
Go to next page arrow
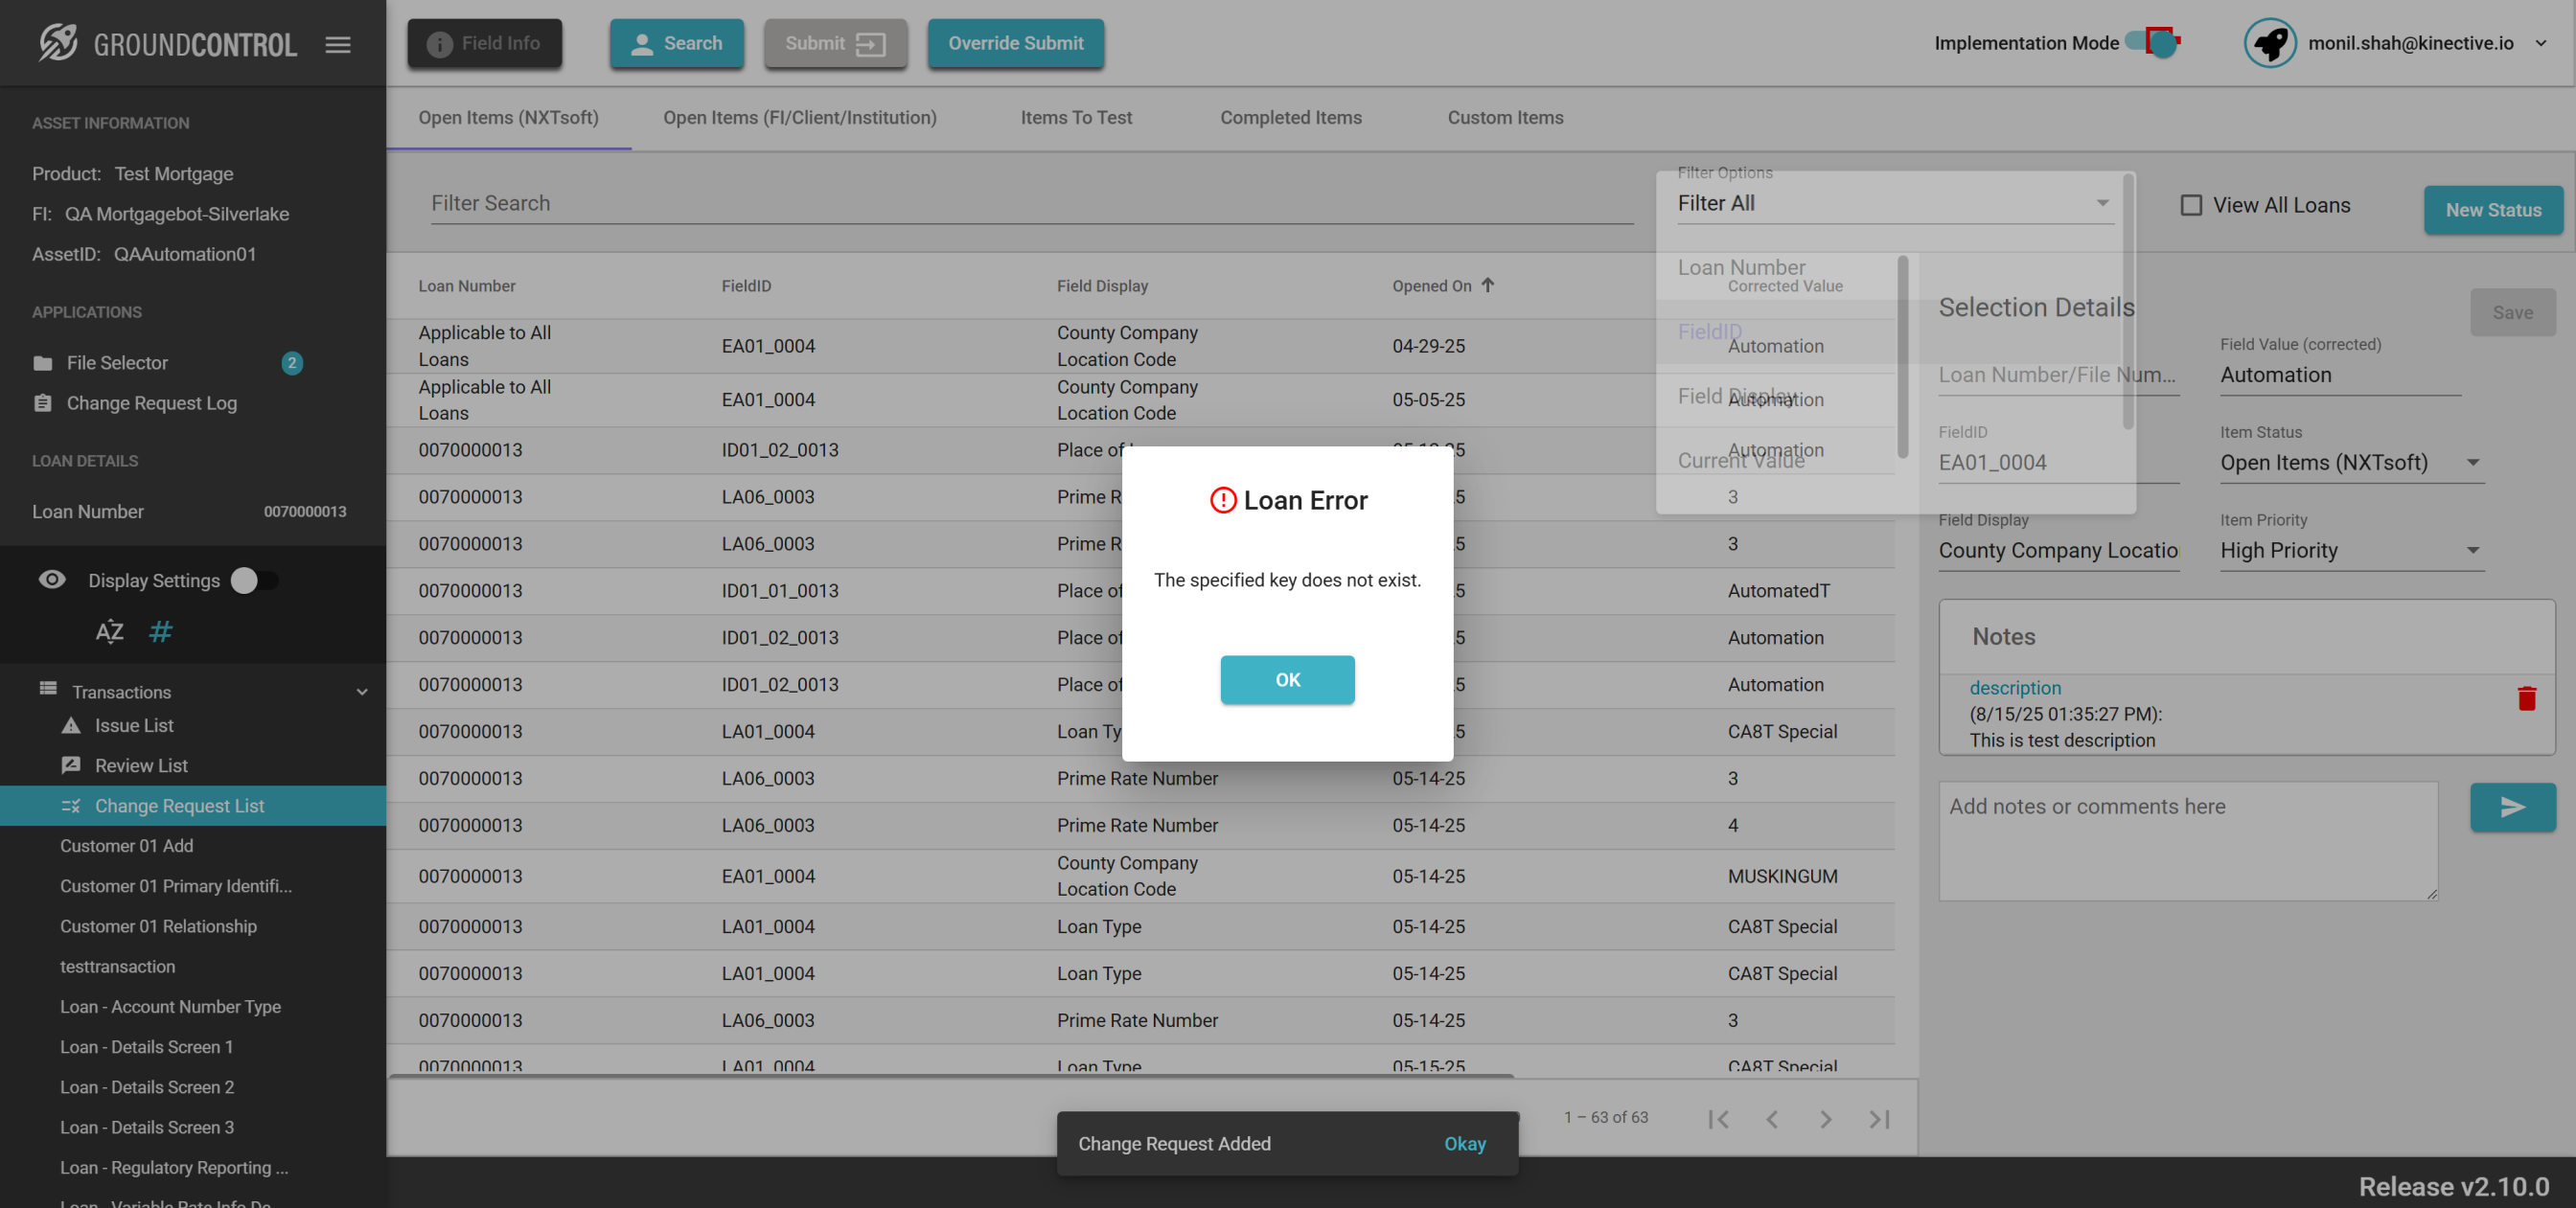[x=1825, y=1118]
